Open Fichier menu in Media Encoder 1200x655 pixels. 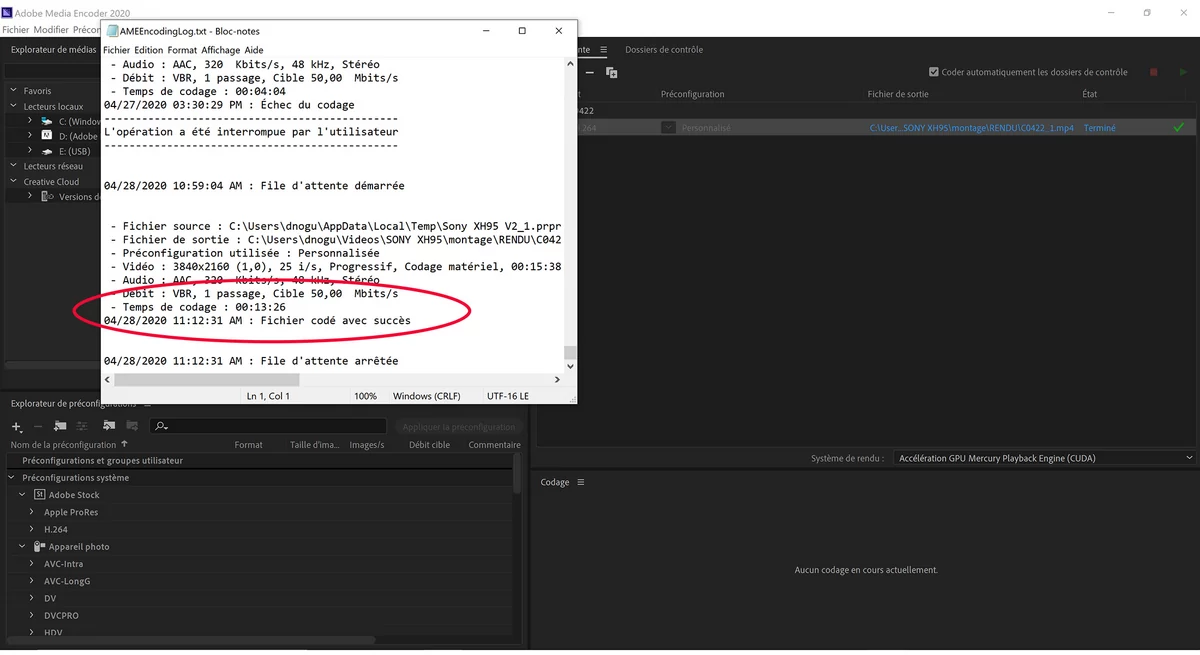16,30
